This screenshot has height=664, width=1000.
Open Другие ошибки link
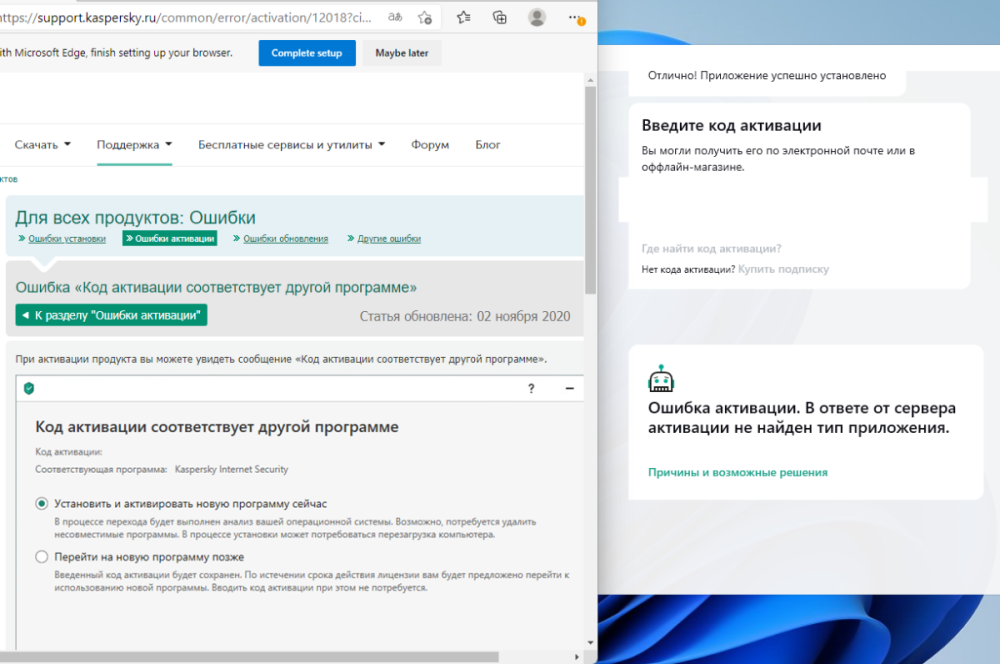click(x=388, y=239)
